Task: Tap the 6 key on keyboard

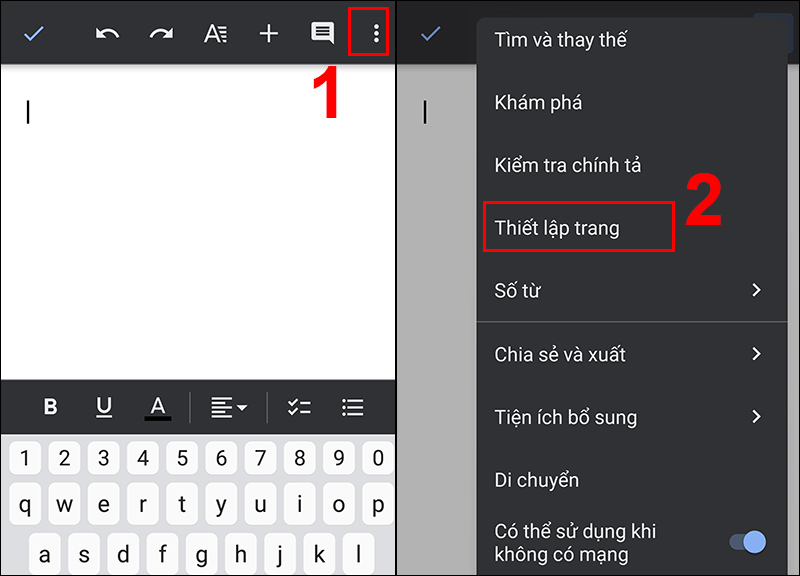Action: [221, 458]
